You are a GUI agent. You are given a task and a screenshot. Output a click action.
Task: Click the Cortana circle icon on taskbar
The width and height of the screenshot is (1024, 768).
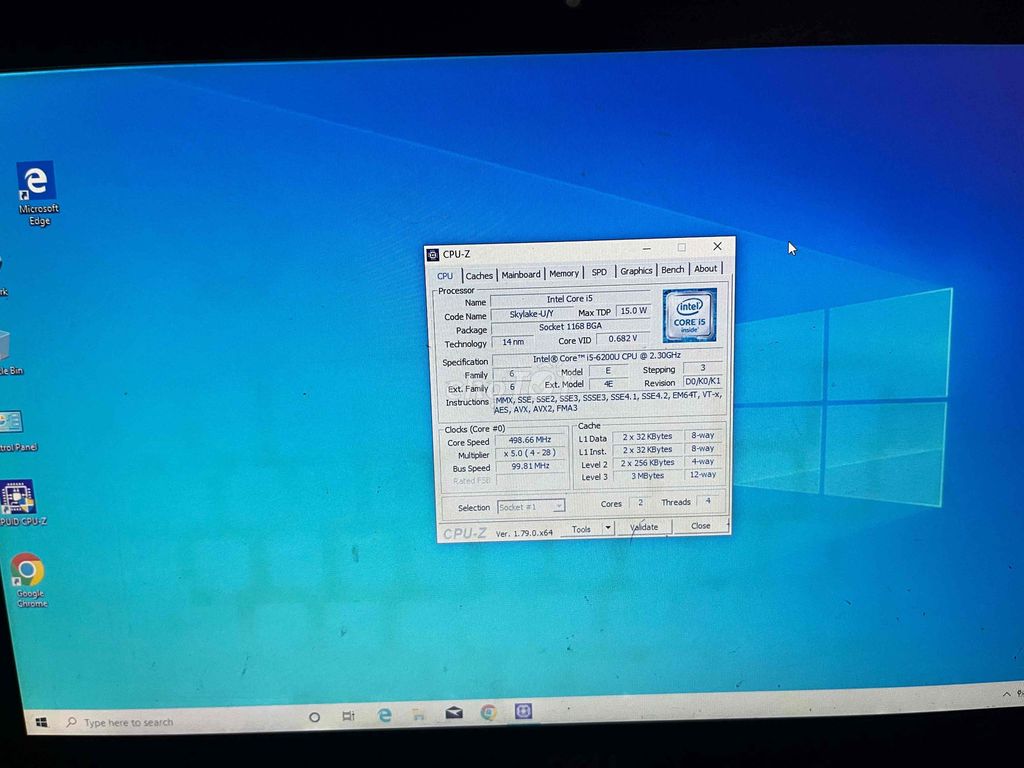click(314, 717)
